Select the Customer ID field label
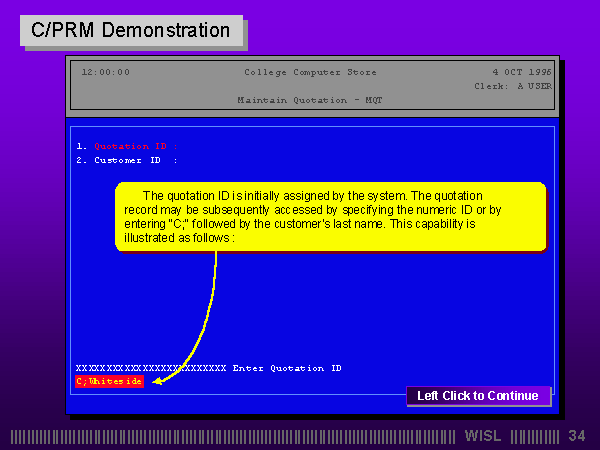 128,160
